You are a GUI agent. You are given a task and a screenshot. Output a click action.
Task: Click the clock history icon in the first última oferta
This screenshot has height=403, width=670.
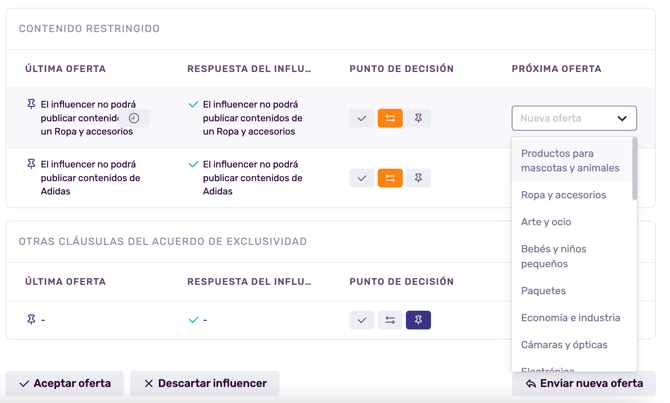pyautogui.click(x=134, y=118)
